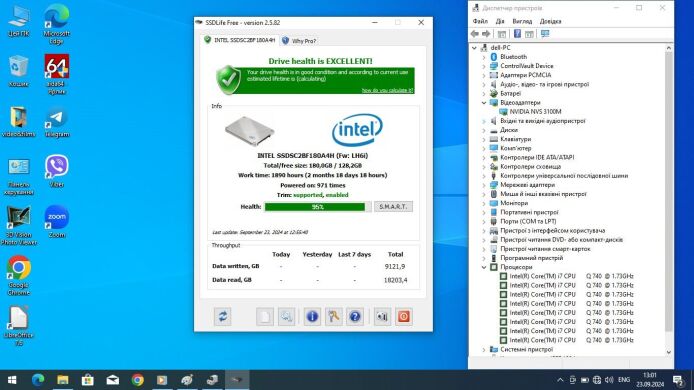Select the videodfilms folder on the desktop

coord(19,121)
